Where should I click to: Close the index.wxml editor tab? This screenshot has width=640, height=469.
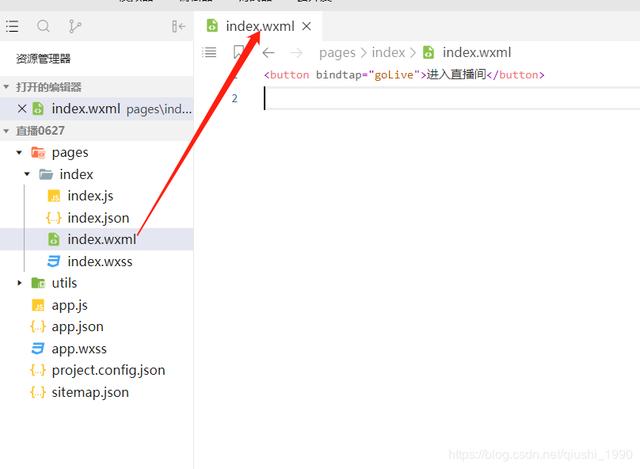(x=307, y=26)
